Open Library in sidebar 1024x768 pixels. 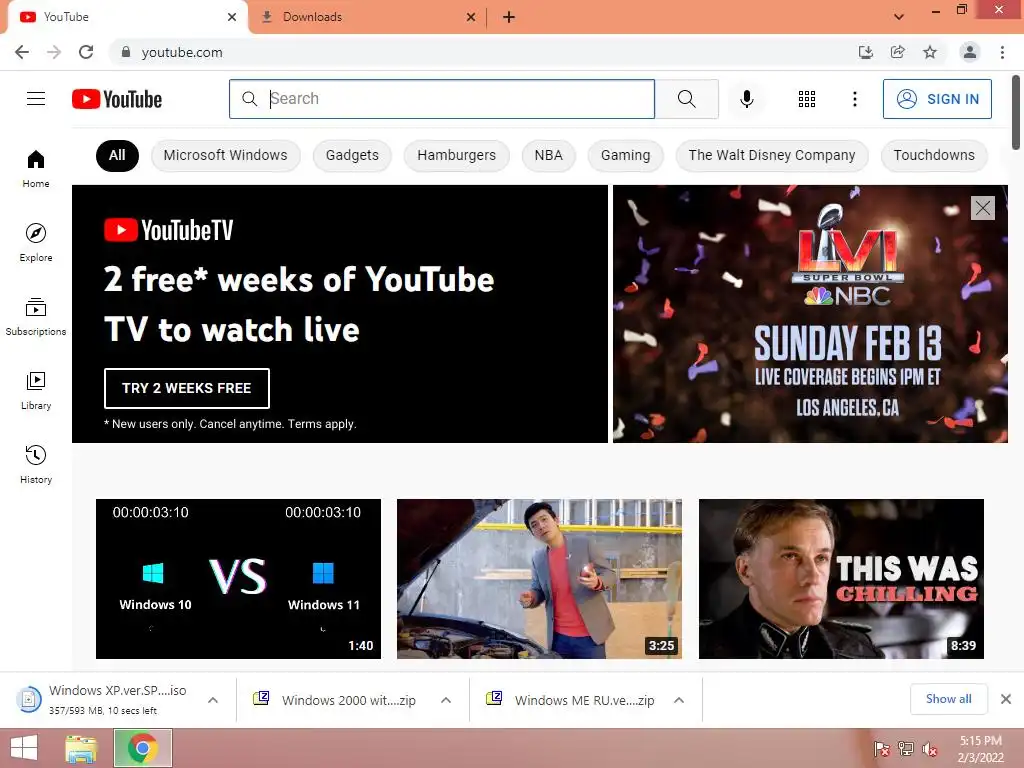tap(36, 391)
